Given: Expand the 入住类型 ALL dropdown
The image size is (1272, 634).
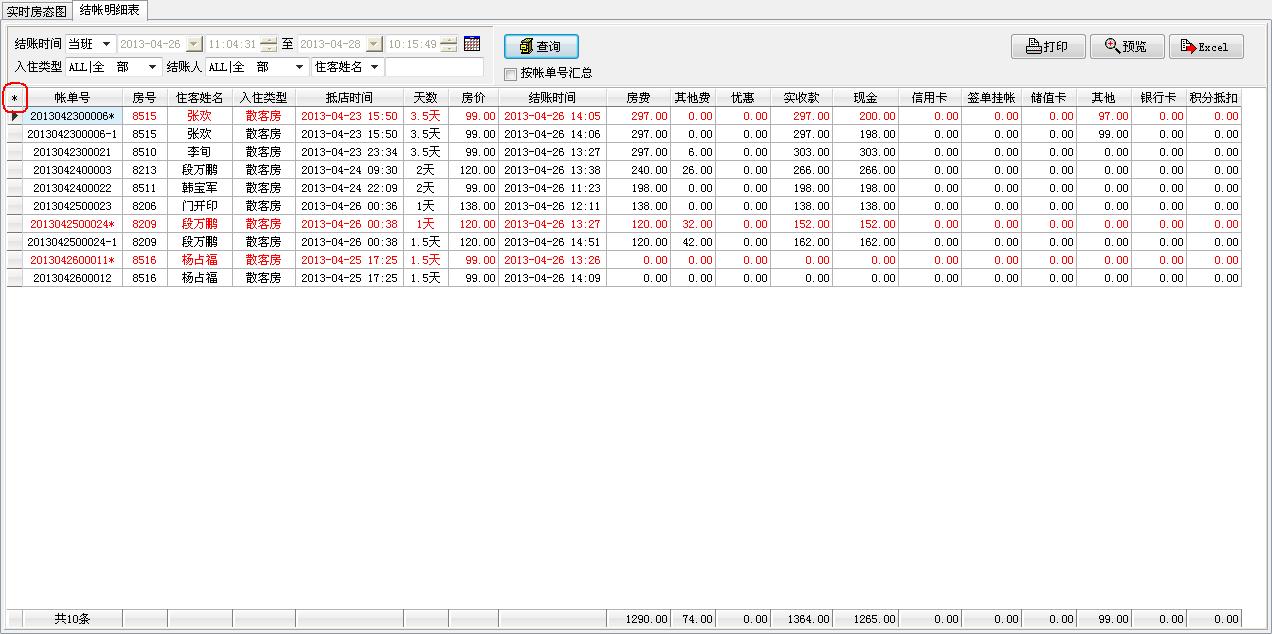Looking at the screenshot, I should click(x=153, y=67).
